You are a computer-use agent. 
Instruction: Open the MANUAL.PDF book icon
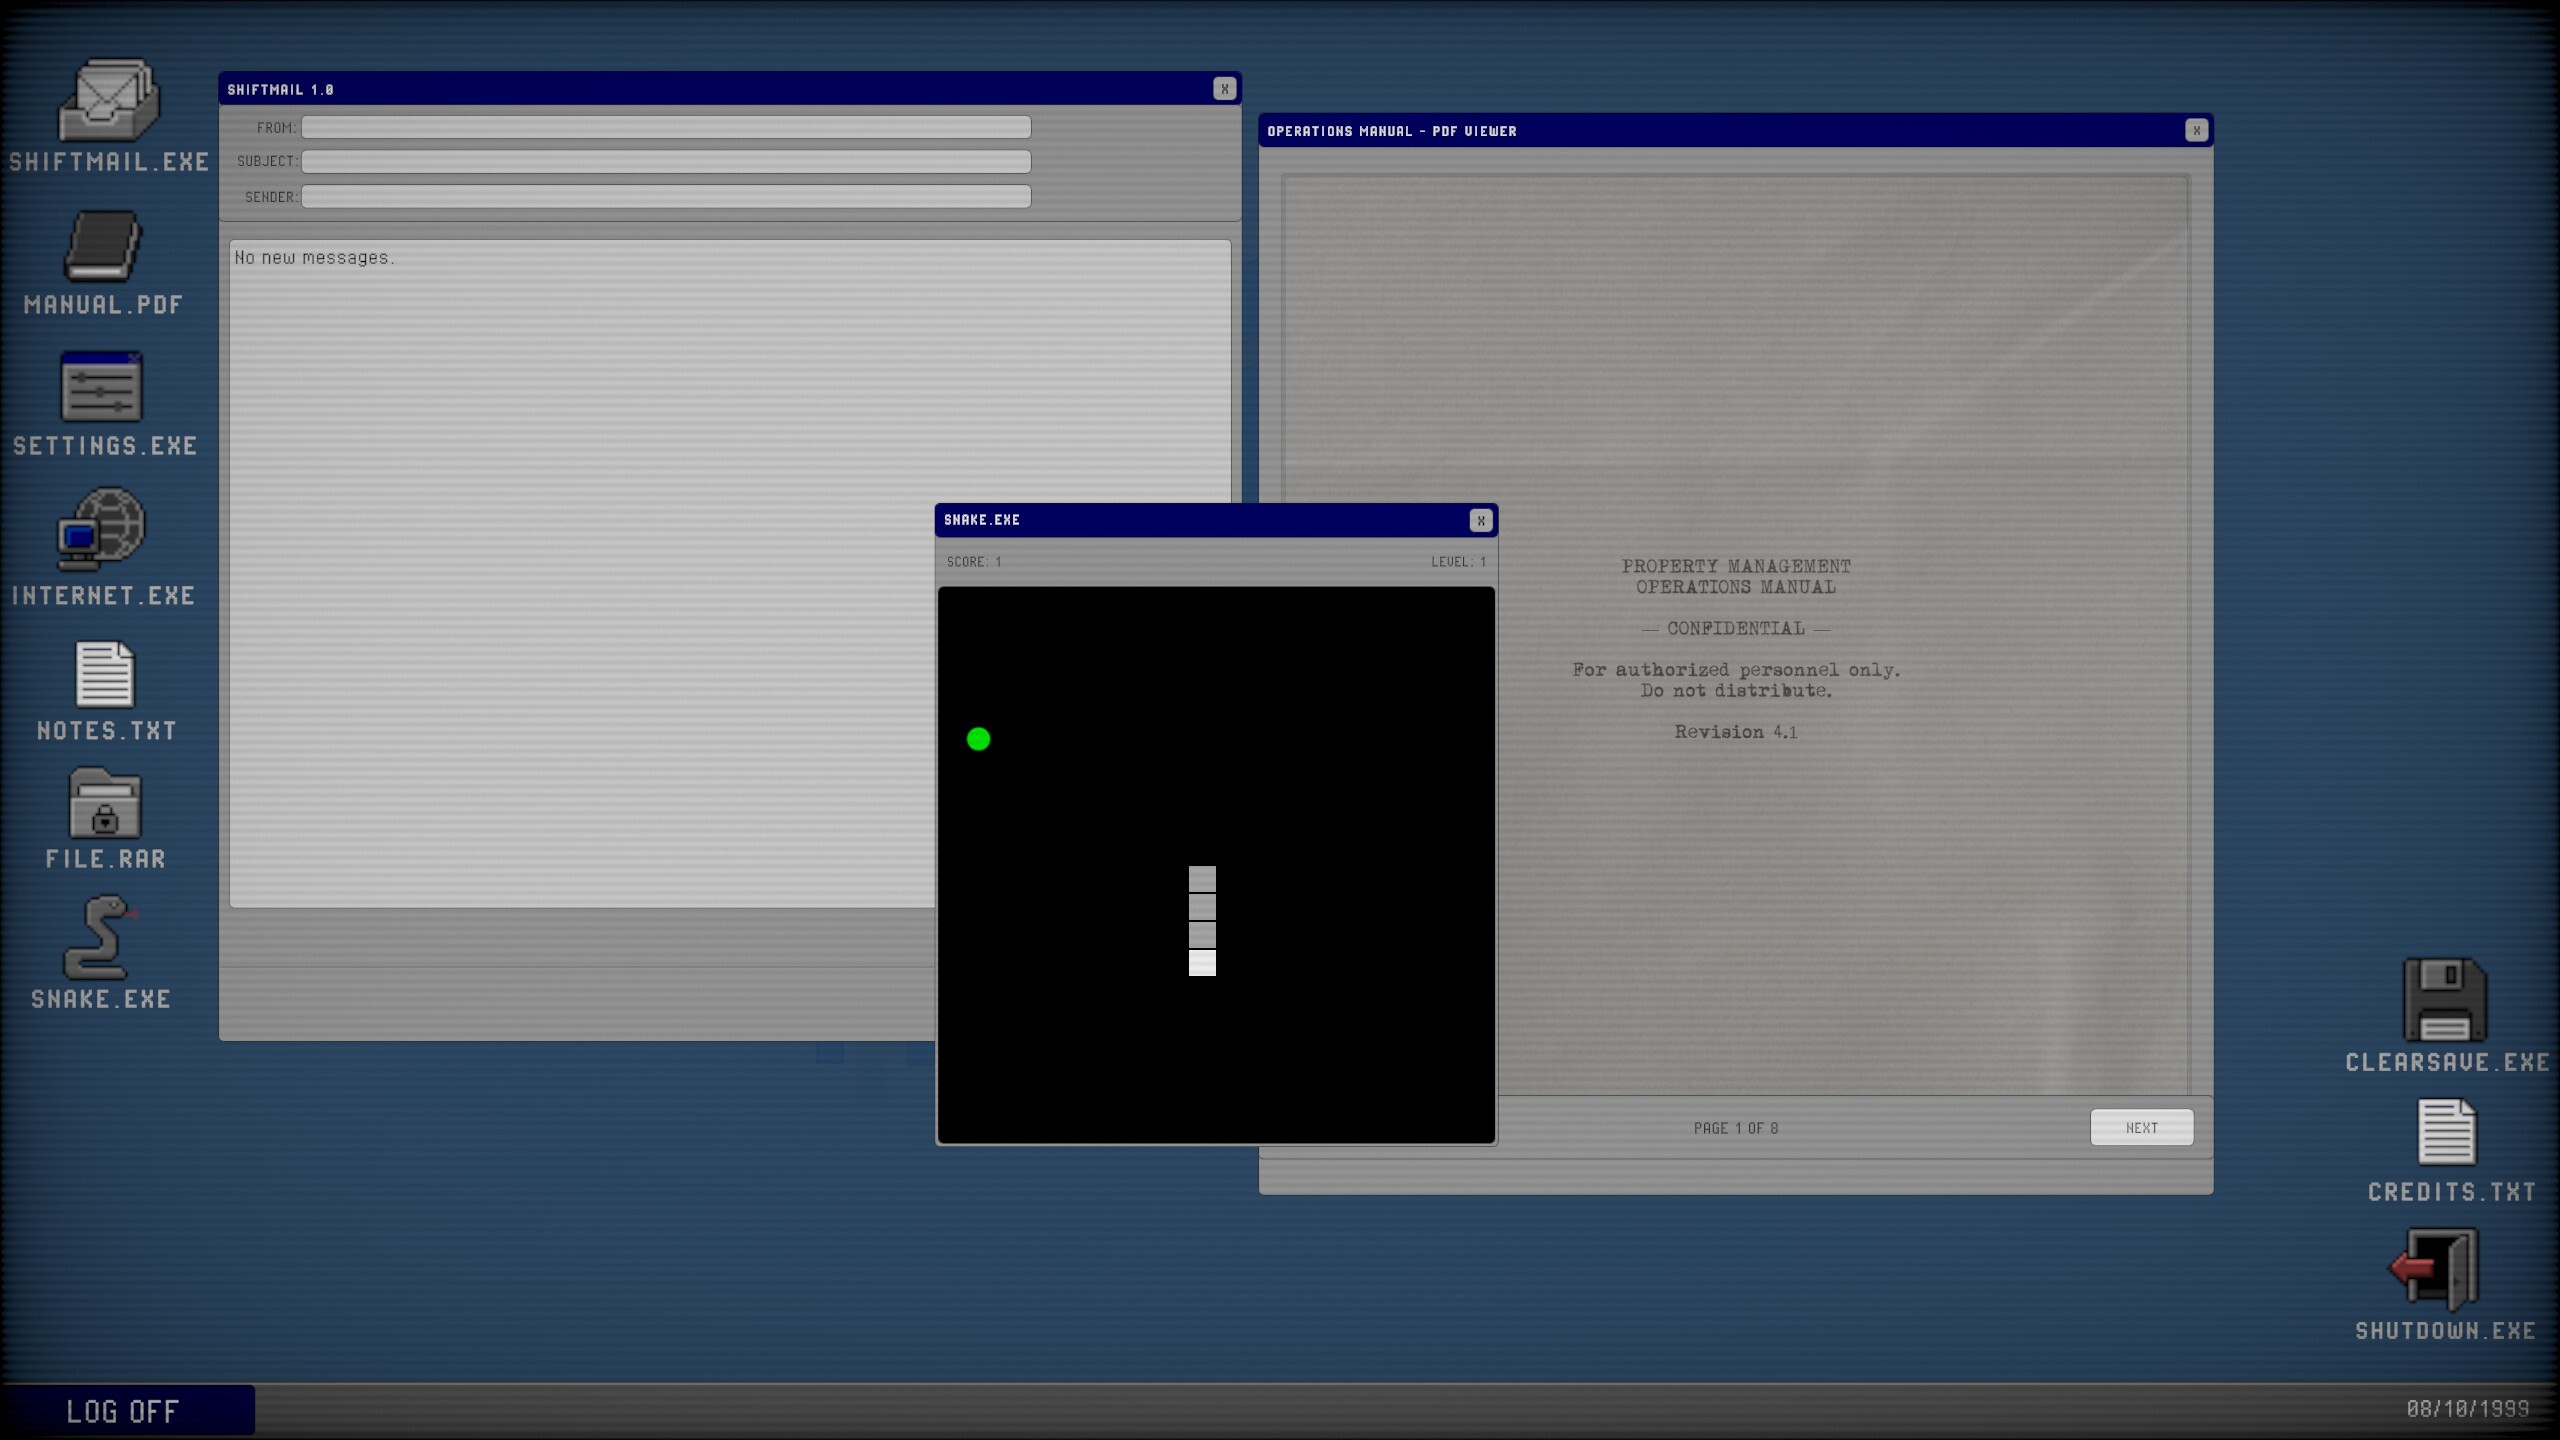point(103,246)
